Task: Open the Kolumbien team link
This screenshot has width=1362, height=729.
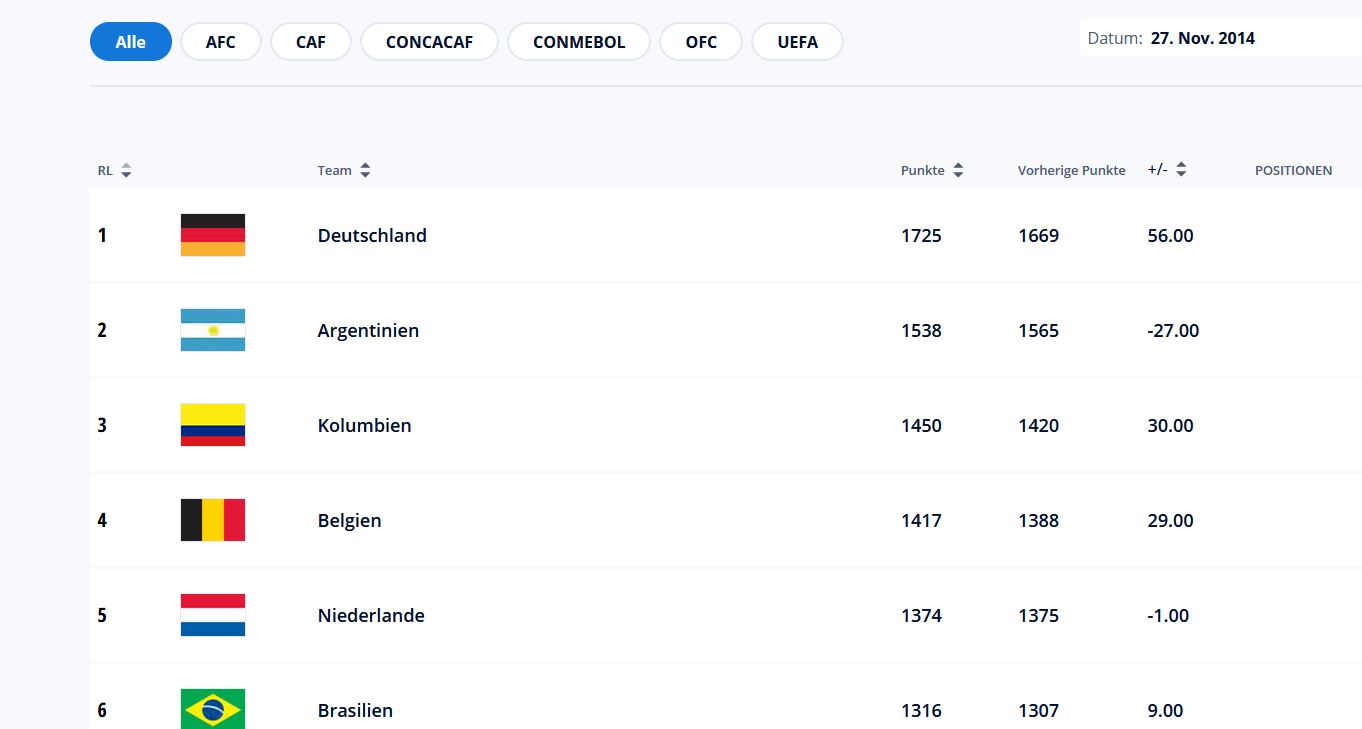Action: (364, 426)
